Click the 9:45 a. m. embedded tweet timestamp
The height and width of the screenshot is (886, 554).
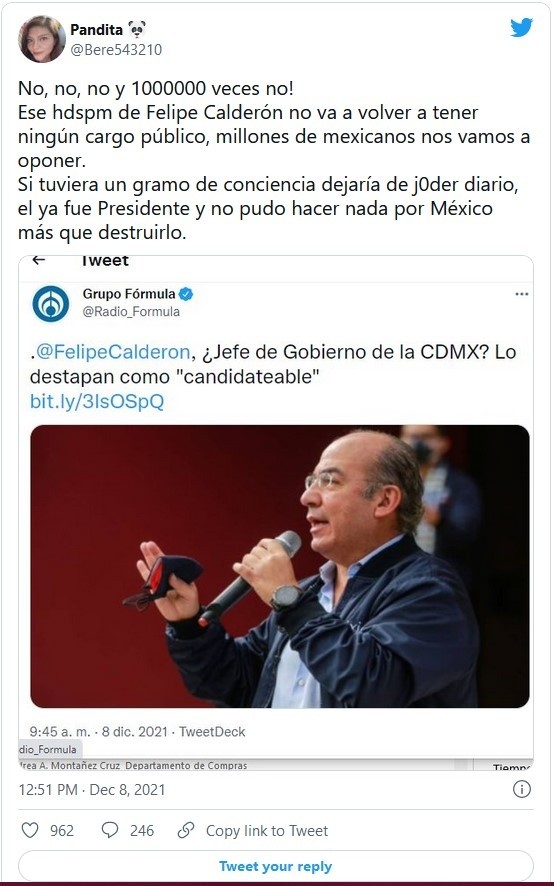(x=137, y=732)
